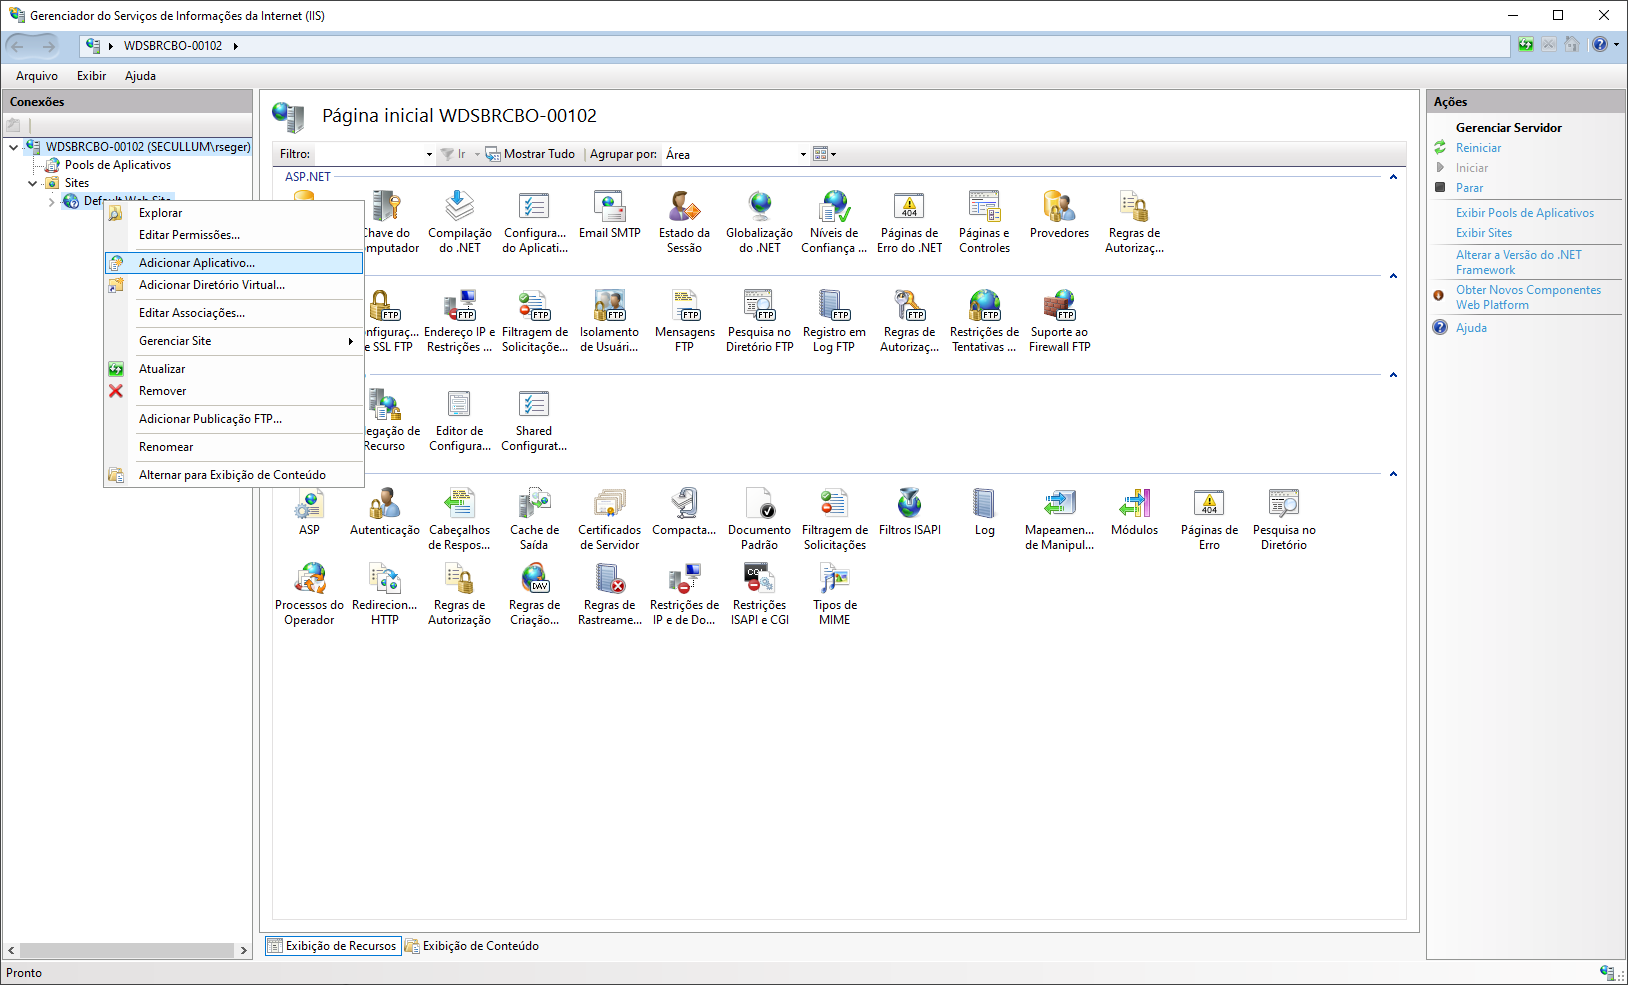1628x985 pixels.
Task: Choose Adicionar Aplicativo from context menu
Action: 197,263
